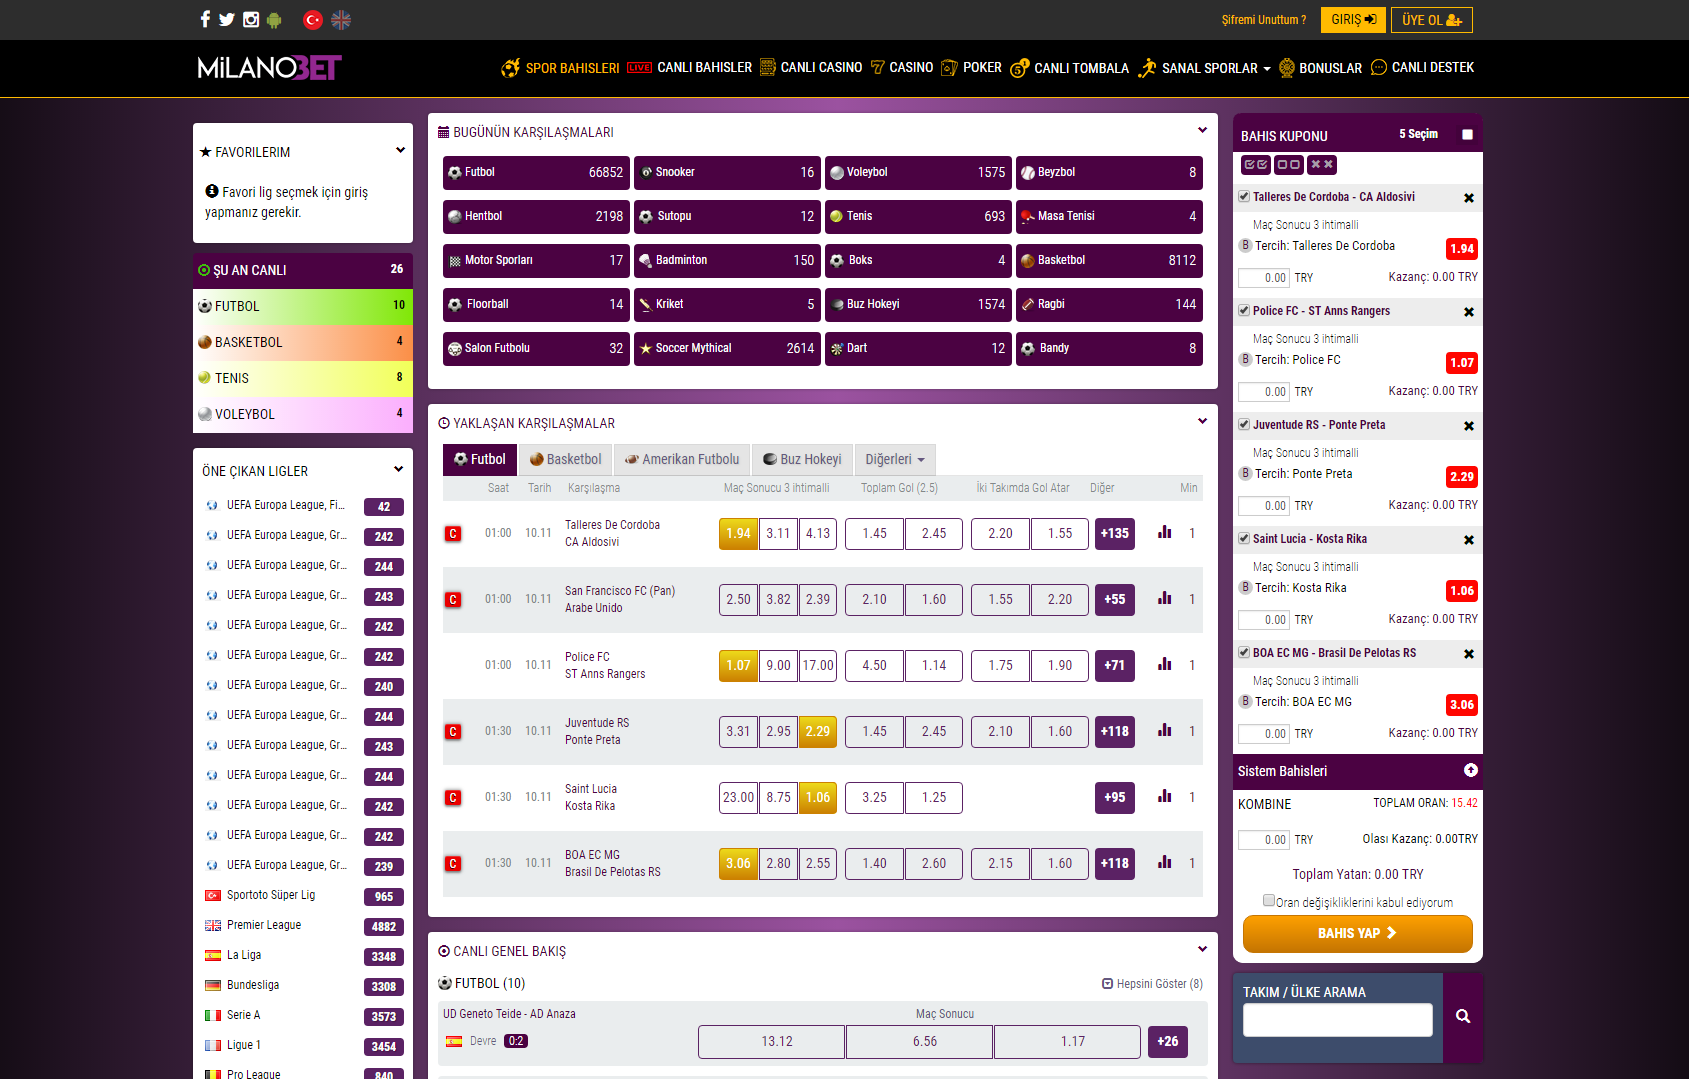Switch to the Basketbol tab
Viewport: 1689px width, 1079px height.
click(566, 460)
